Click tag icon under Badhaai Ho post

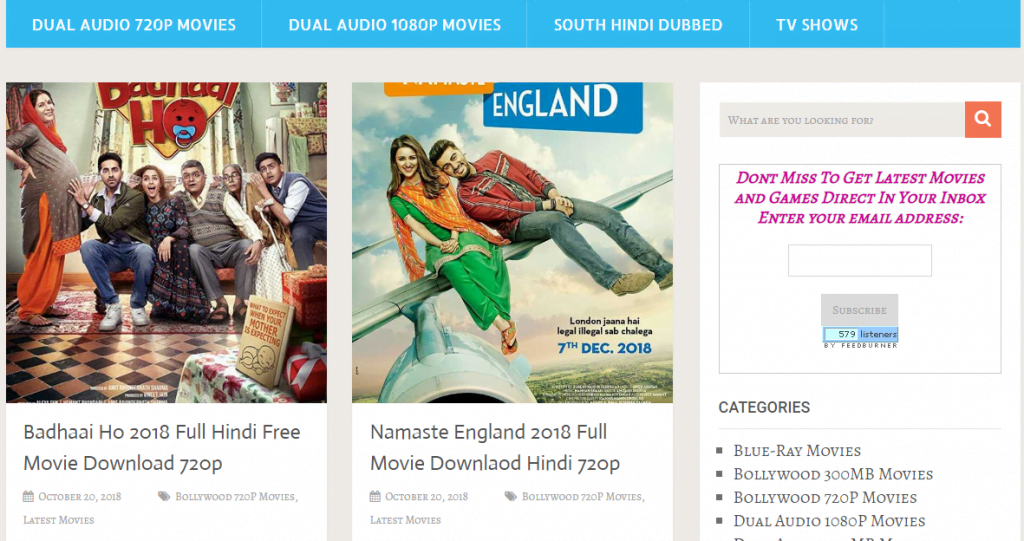(164, 497)
